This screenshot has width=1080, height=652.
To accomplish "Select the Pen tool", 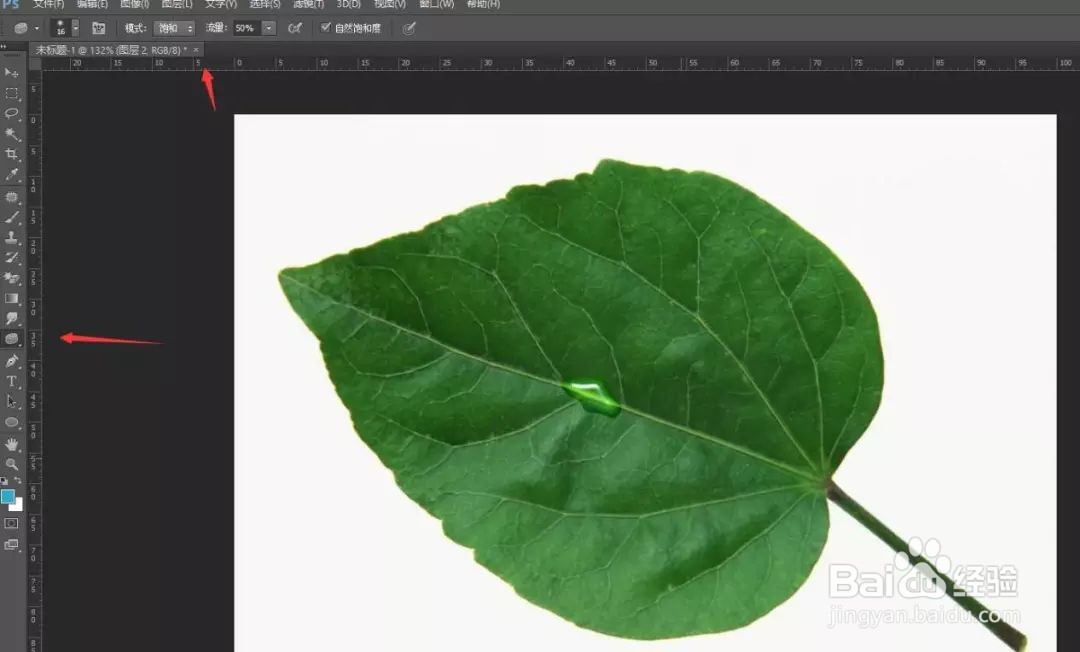I will click(12, 361).
